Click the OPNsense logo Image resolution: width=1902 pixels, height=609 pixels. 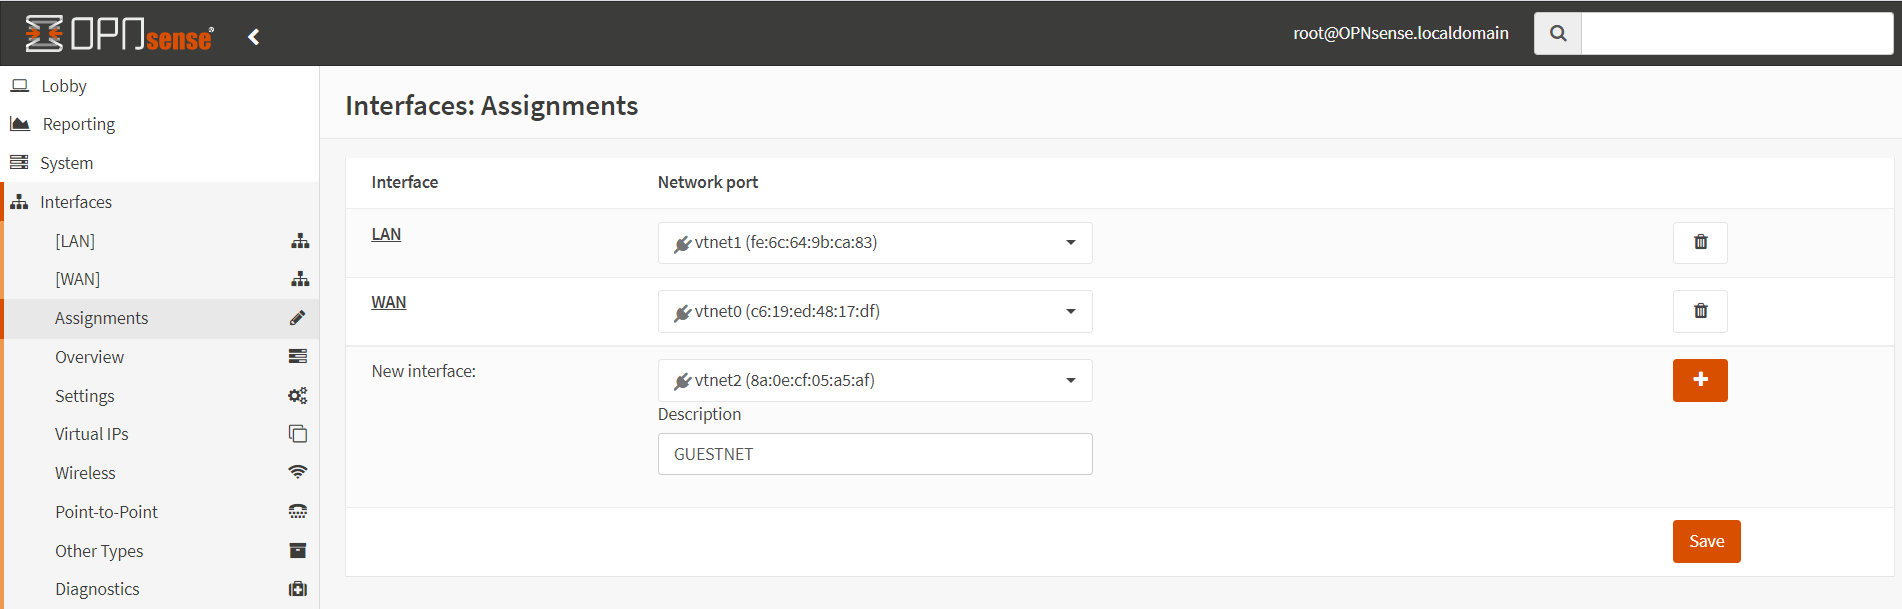119,34
